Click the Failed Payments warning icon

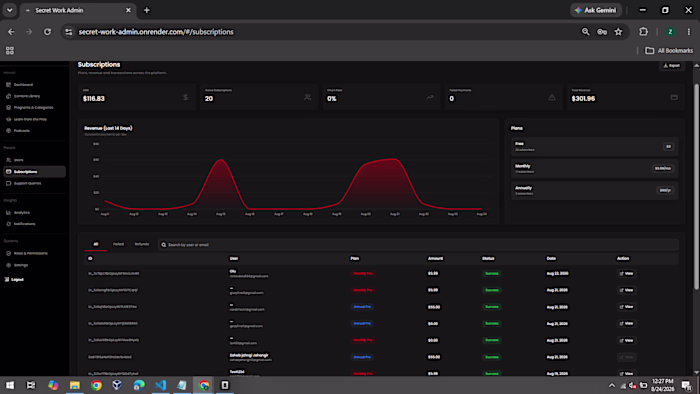click(552, 97)
